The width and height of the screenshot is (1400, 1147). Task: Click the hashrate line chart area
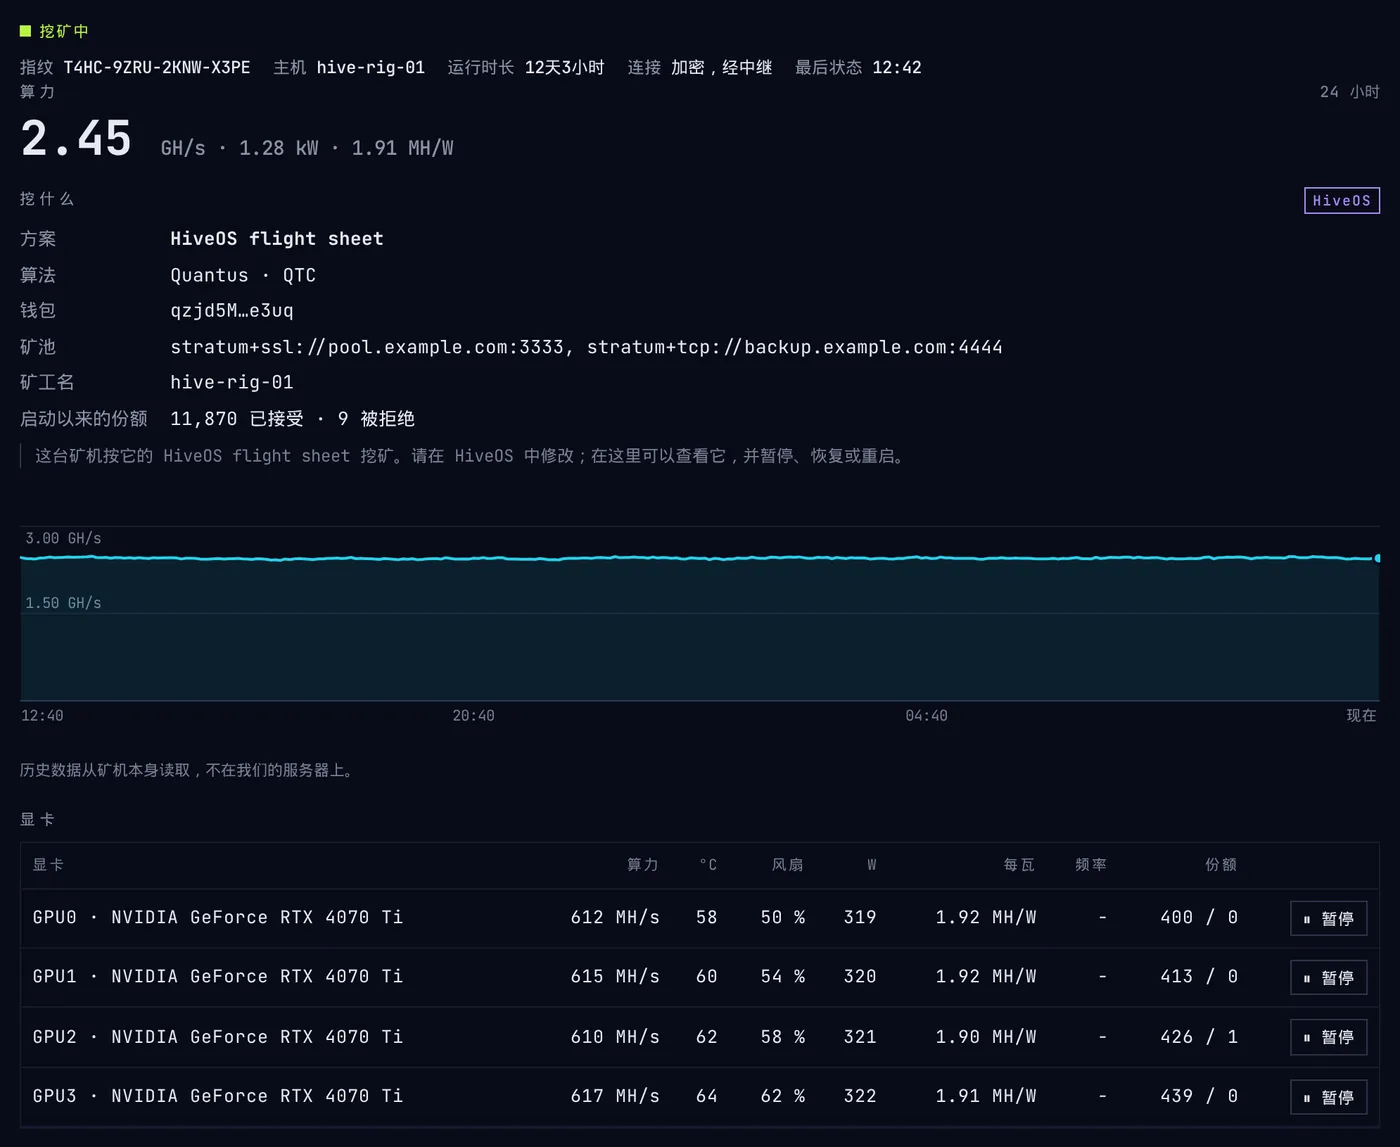(700, 613)
